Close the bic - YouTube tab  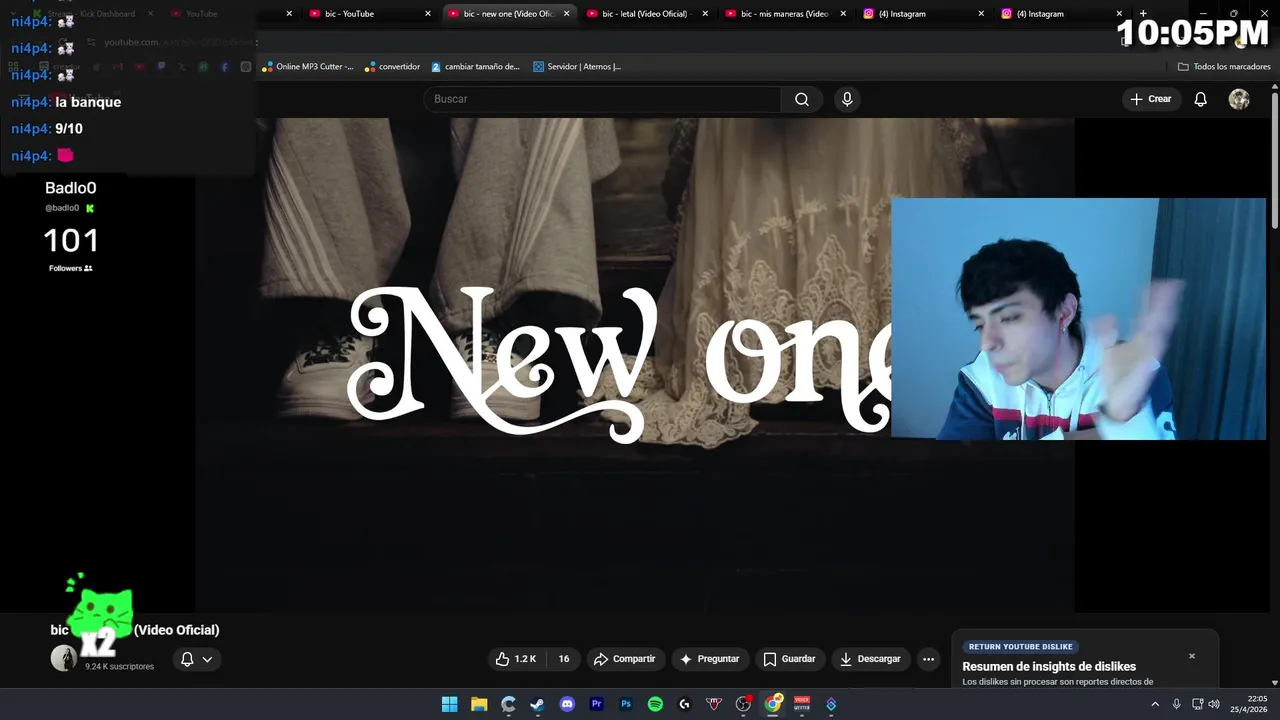[428, 14]
